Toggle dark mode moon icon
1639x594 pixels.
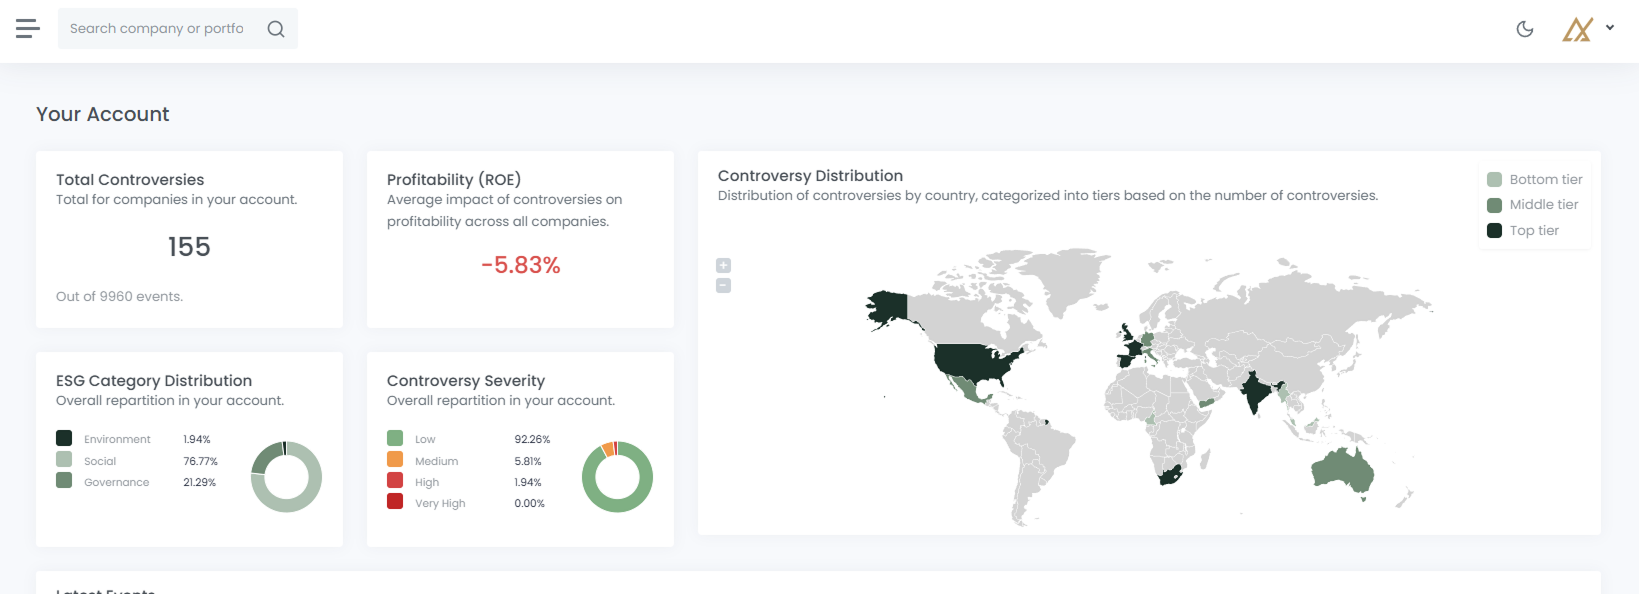click(1525, 29)
